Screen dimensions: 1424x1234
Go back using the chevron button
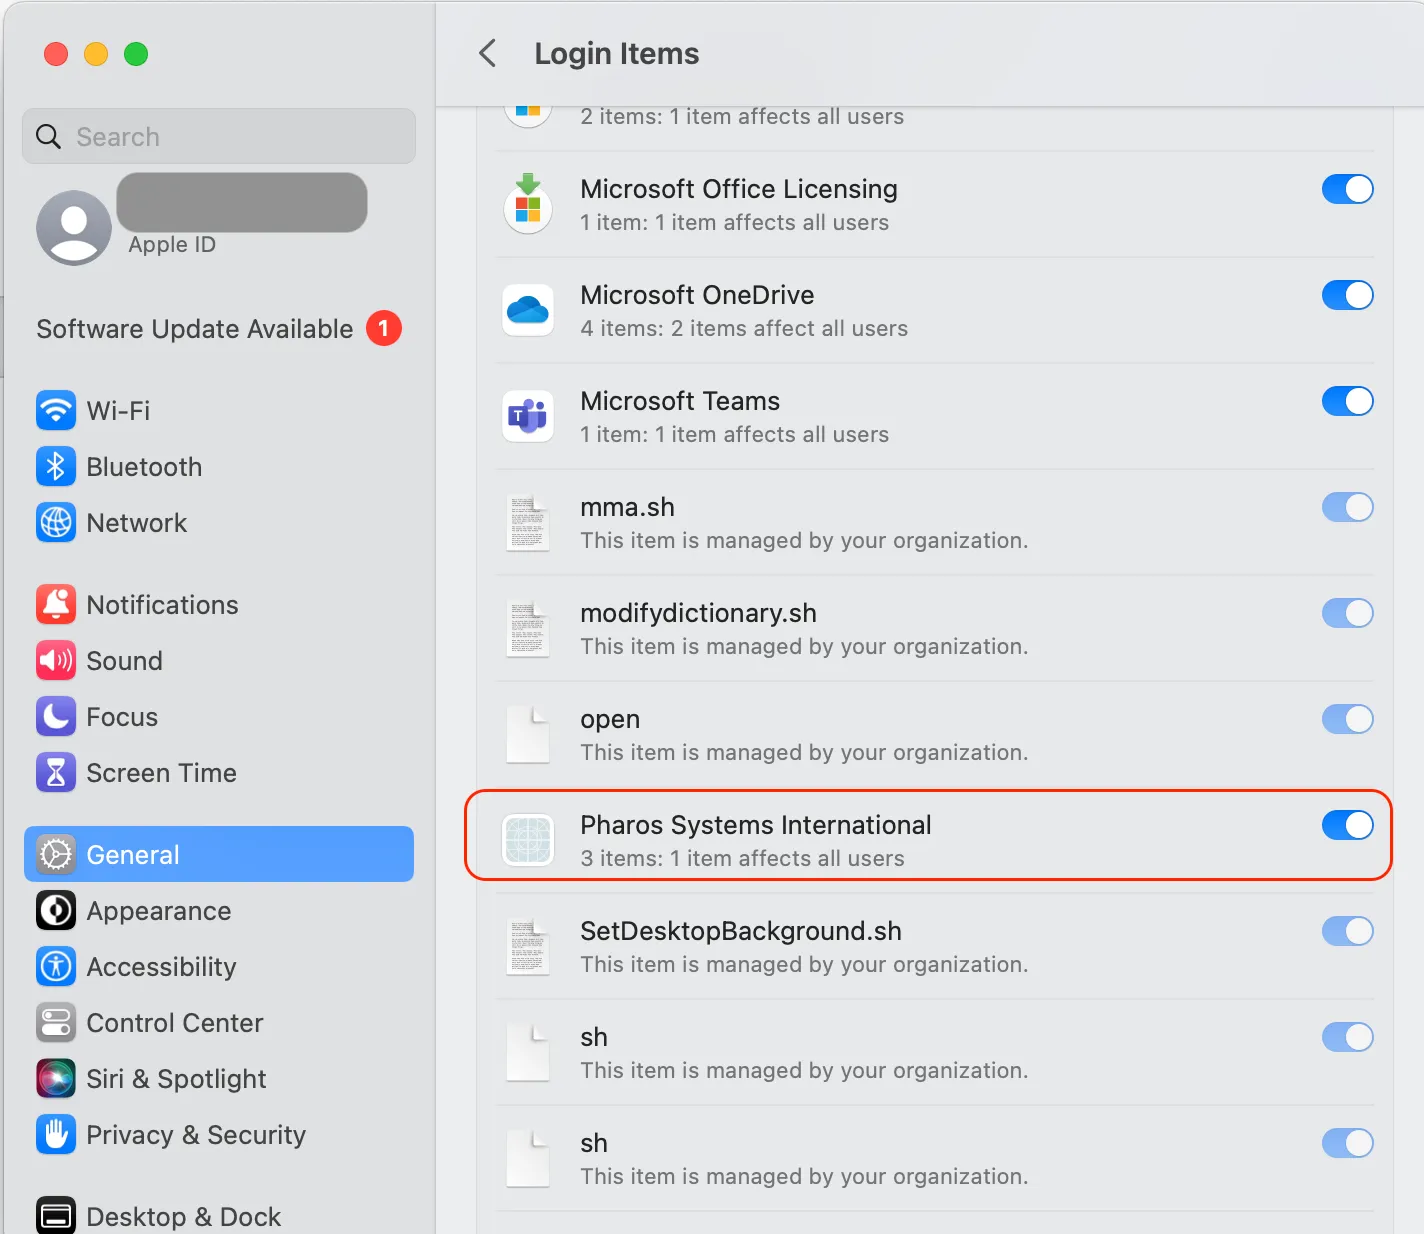coord(488,53)
